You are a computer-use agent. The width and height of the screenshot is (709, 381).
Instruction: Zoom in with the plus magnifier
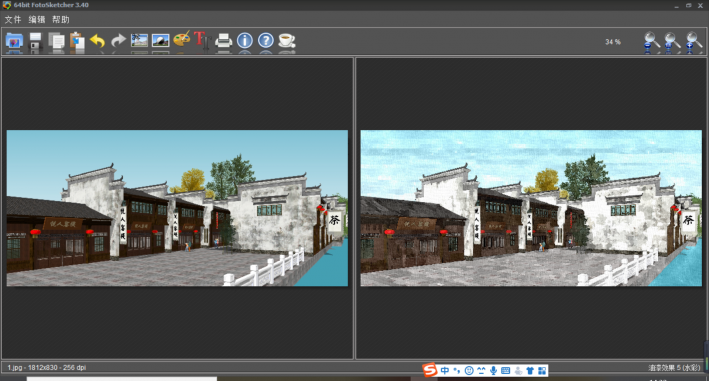point(693,42)
